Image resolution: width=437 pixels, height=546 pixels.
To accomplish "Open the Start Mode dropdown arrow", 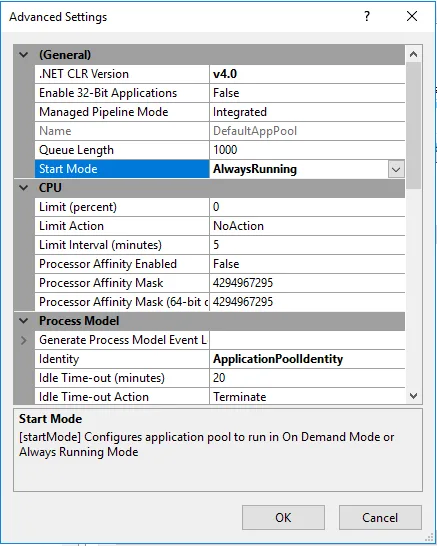I will coord(396,169).
